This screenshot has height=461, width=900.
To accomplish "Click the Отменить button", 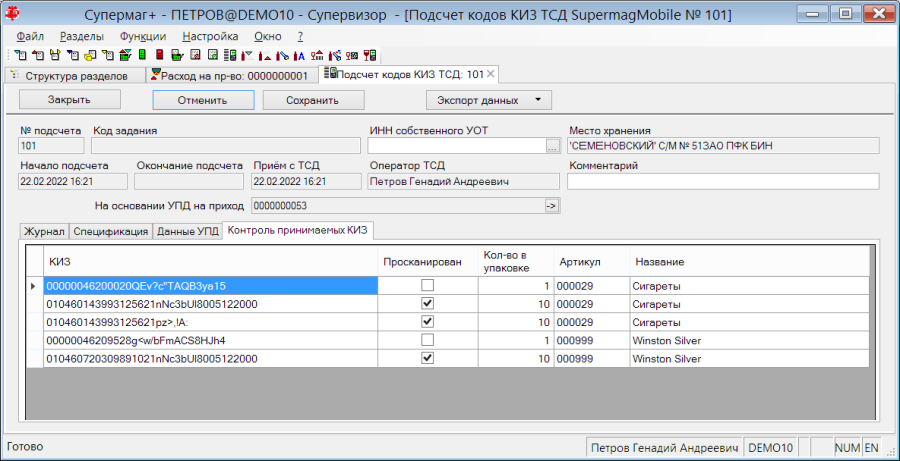I will [x=203, y=100].
